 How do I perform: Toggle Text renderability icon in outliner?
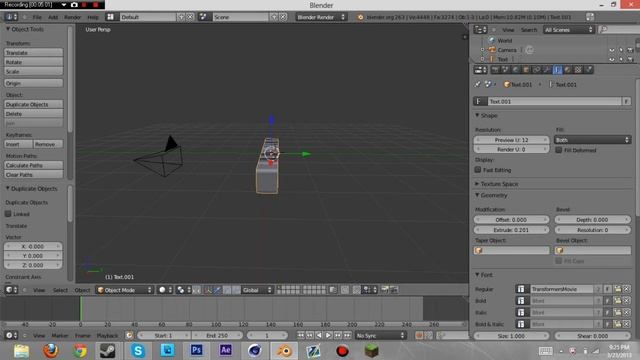pos(630,60)
